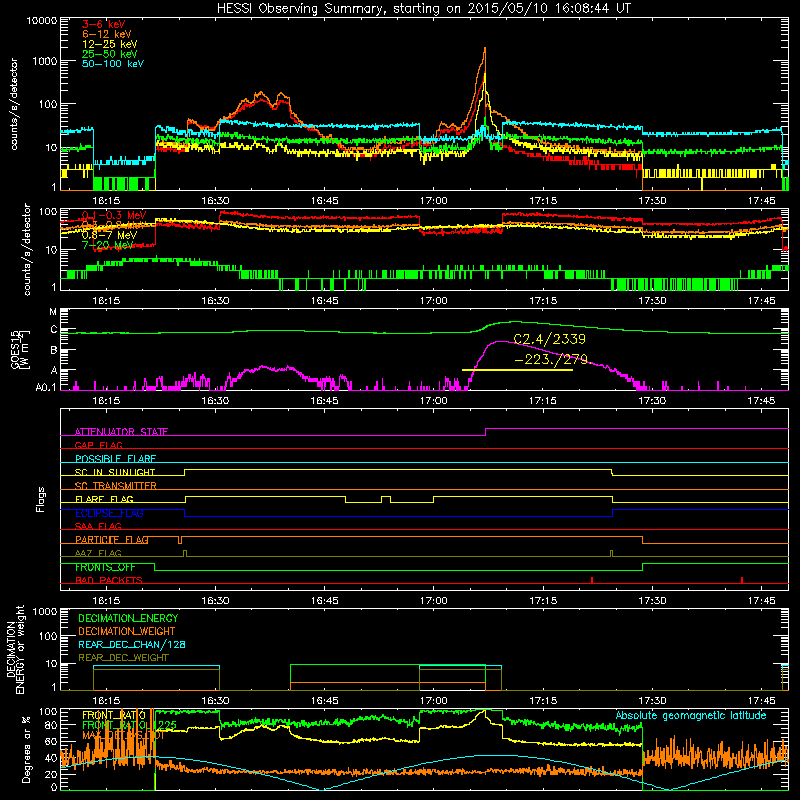The width and height of the screenshot is (800, 800).
Task: Select the cyan "50-100 keV" legend label
Action: (112, 64)
